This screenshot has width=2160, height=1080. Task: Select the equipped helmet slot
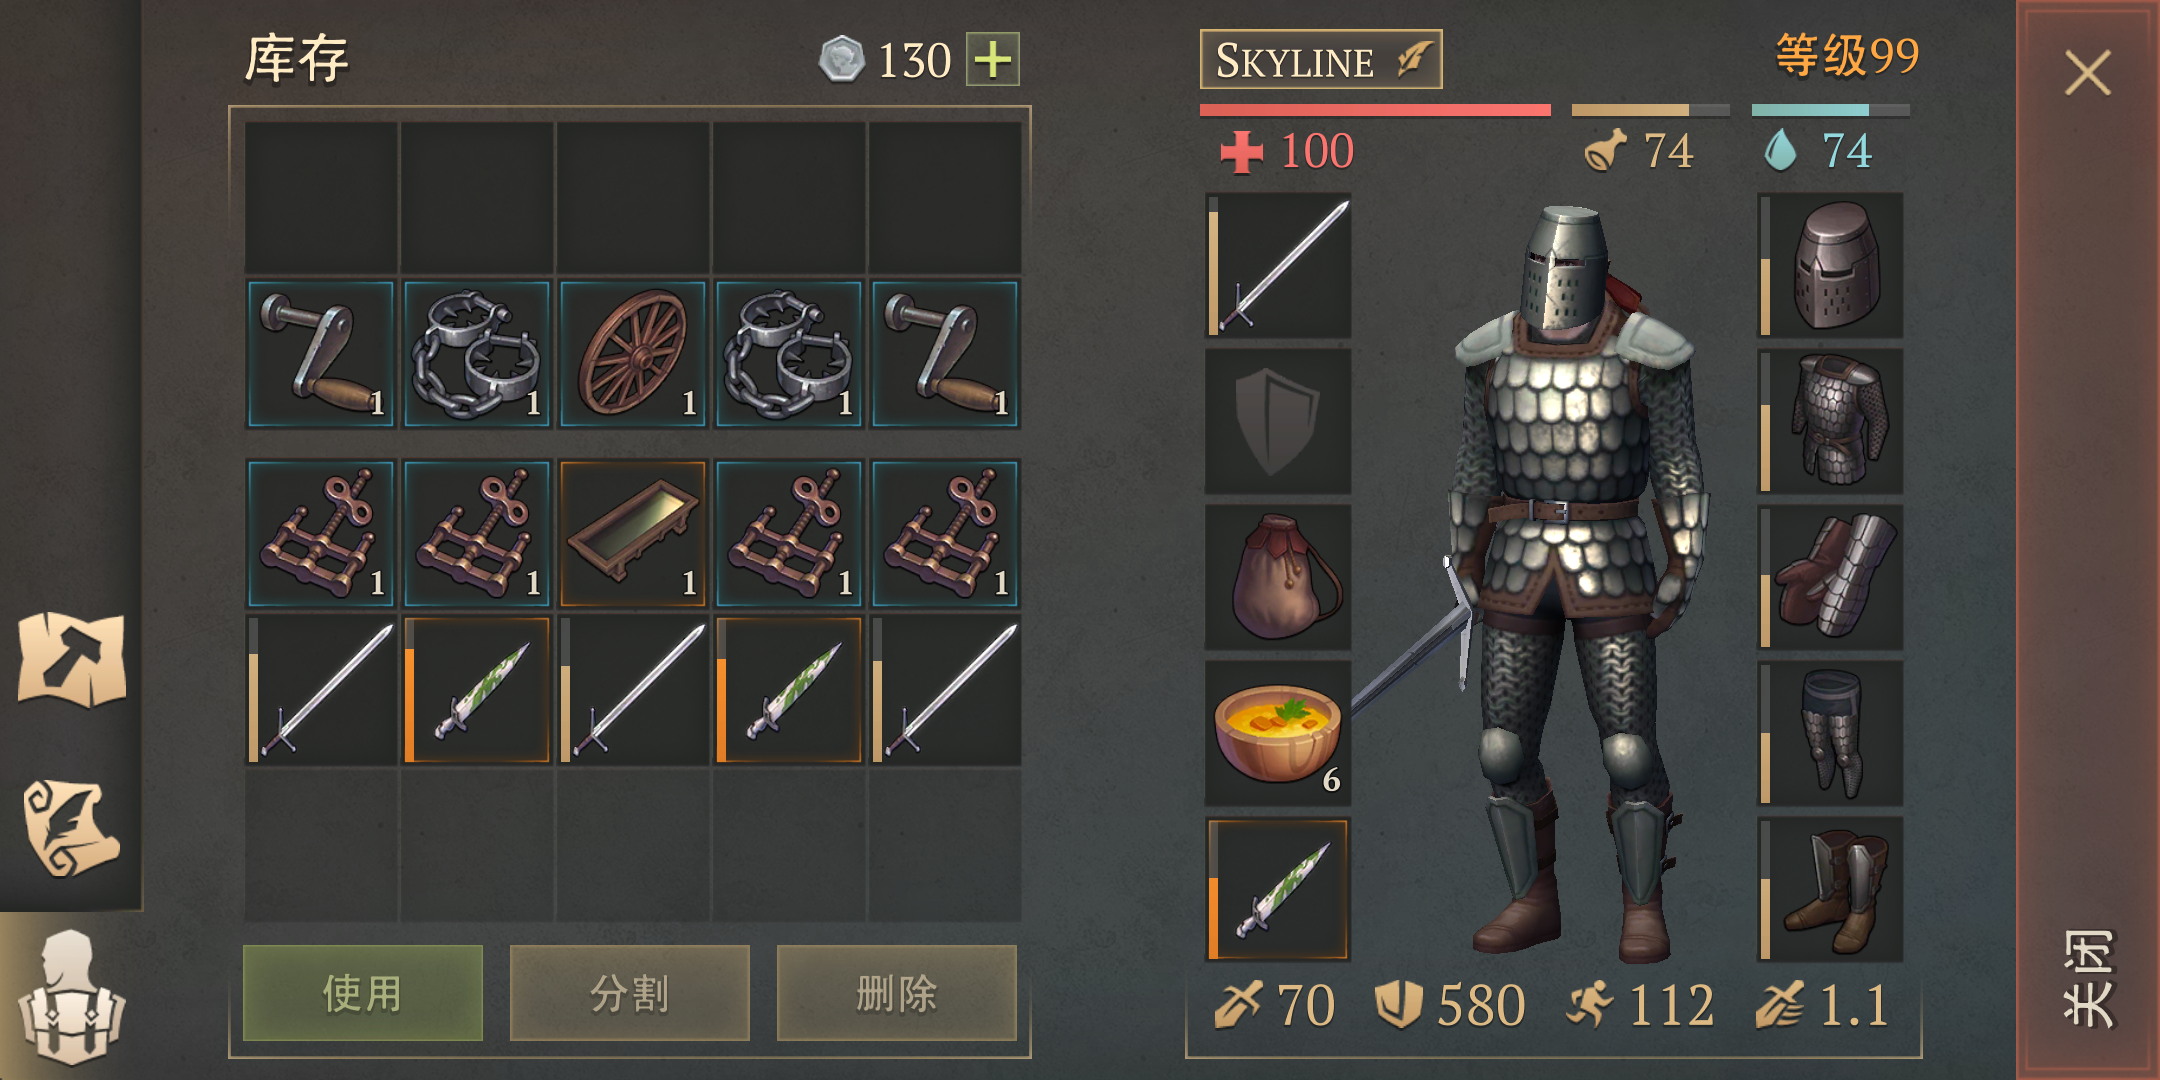(x=1830, y=266)
